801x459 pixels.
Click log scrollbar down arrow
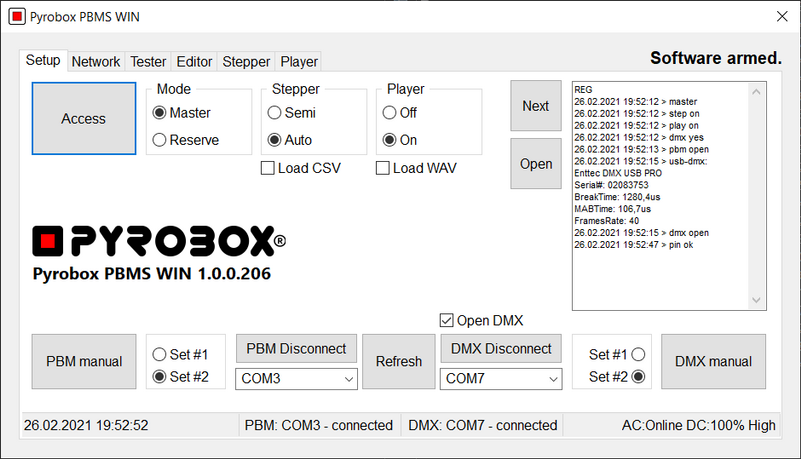coord(757,300)
